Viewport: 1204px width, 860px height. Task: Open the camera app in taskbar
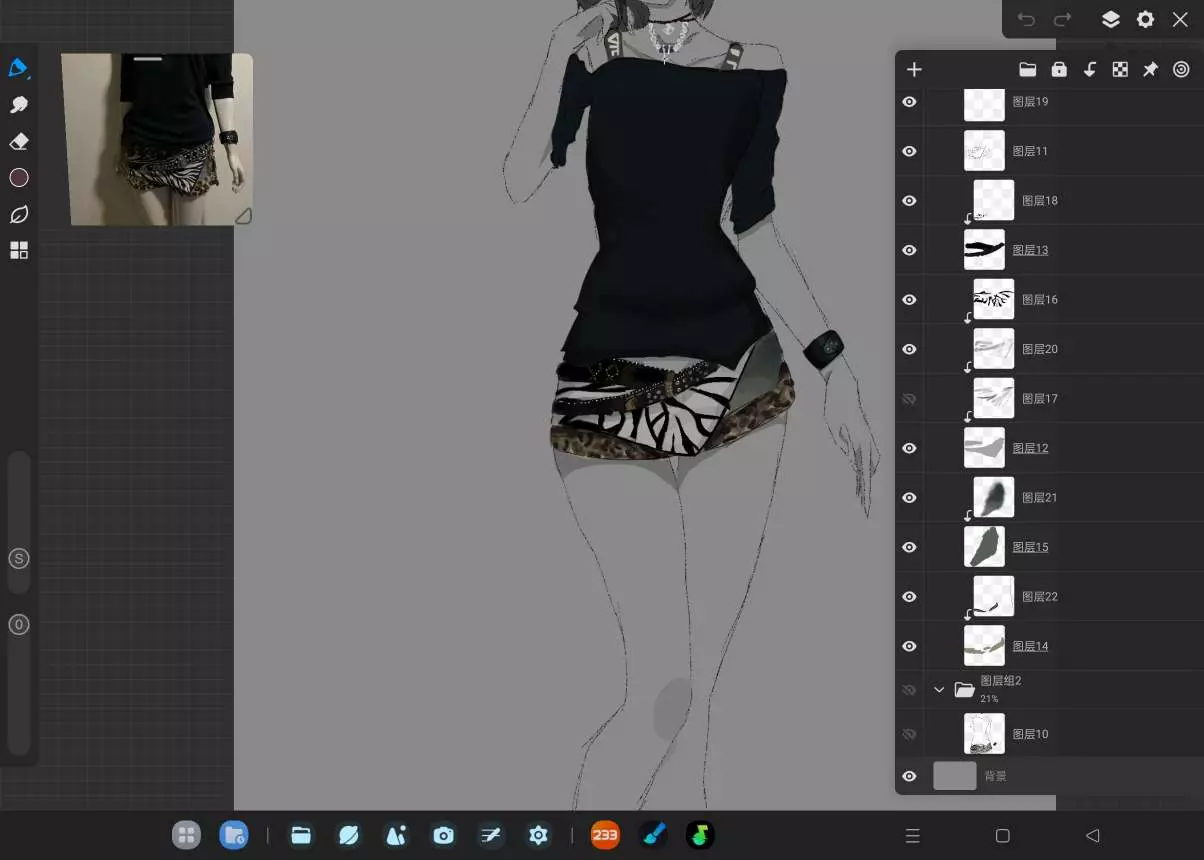click(x=443, y=835)
